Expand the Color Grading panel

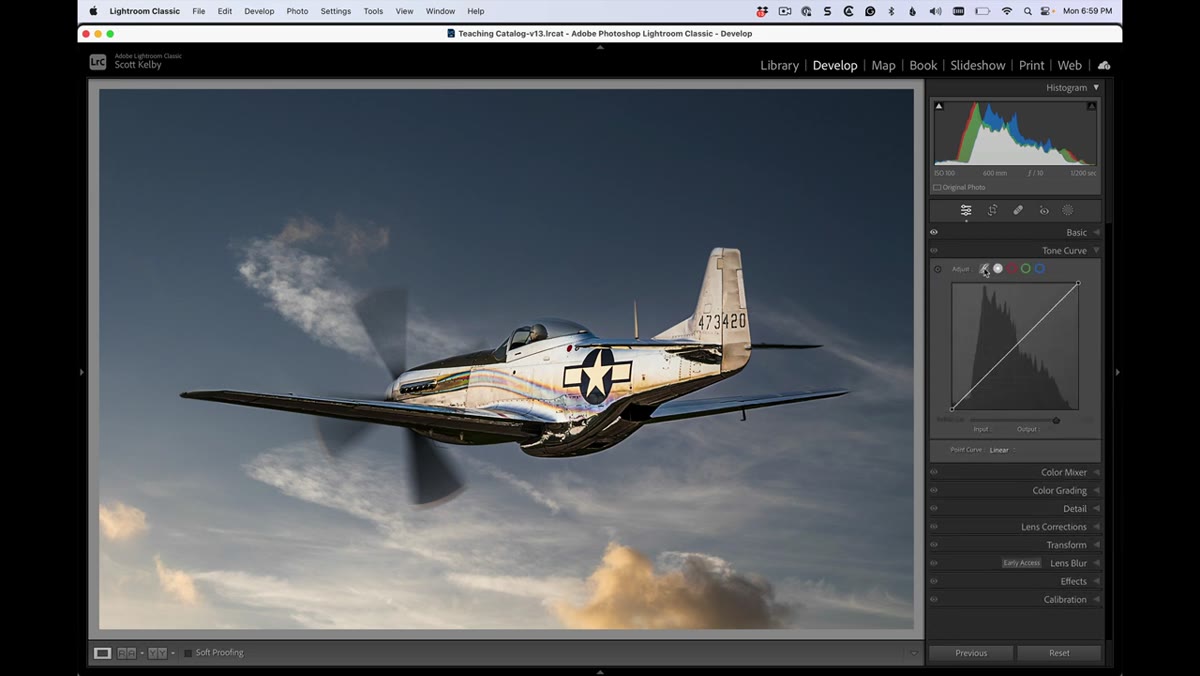tap(1096, 491)
